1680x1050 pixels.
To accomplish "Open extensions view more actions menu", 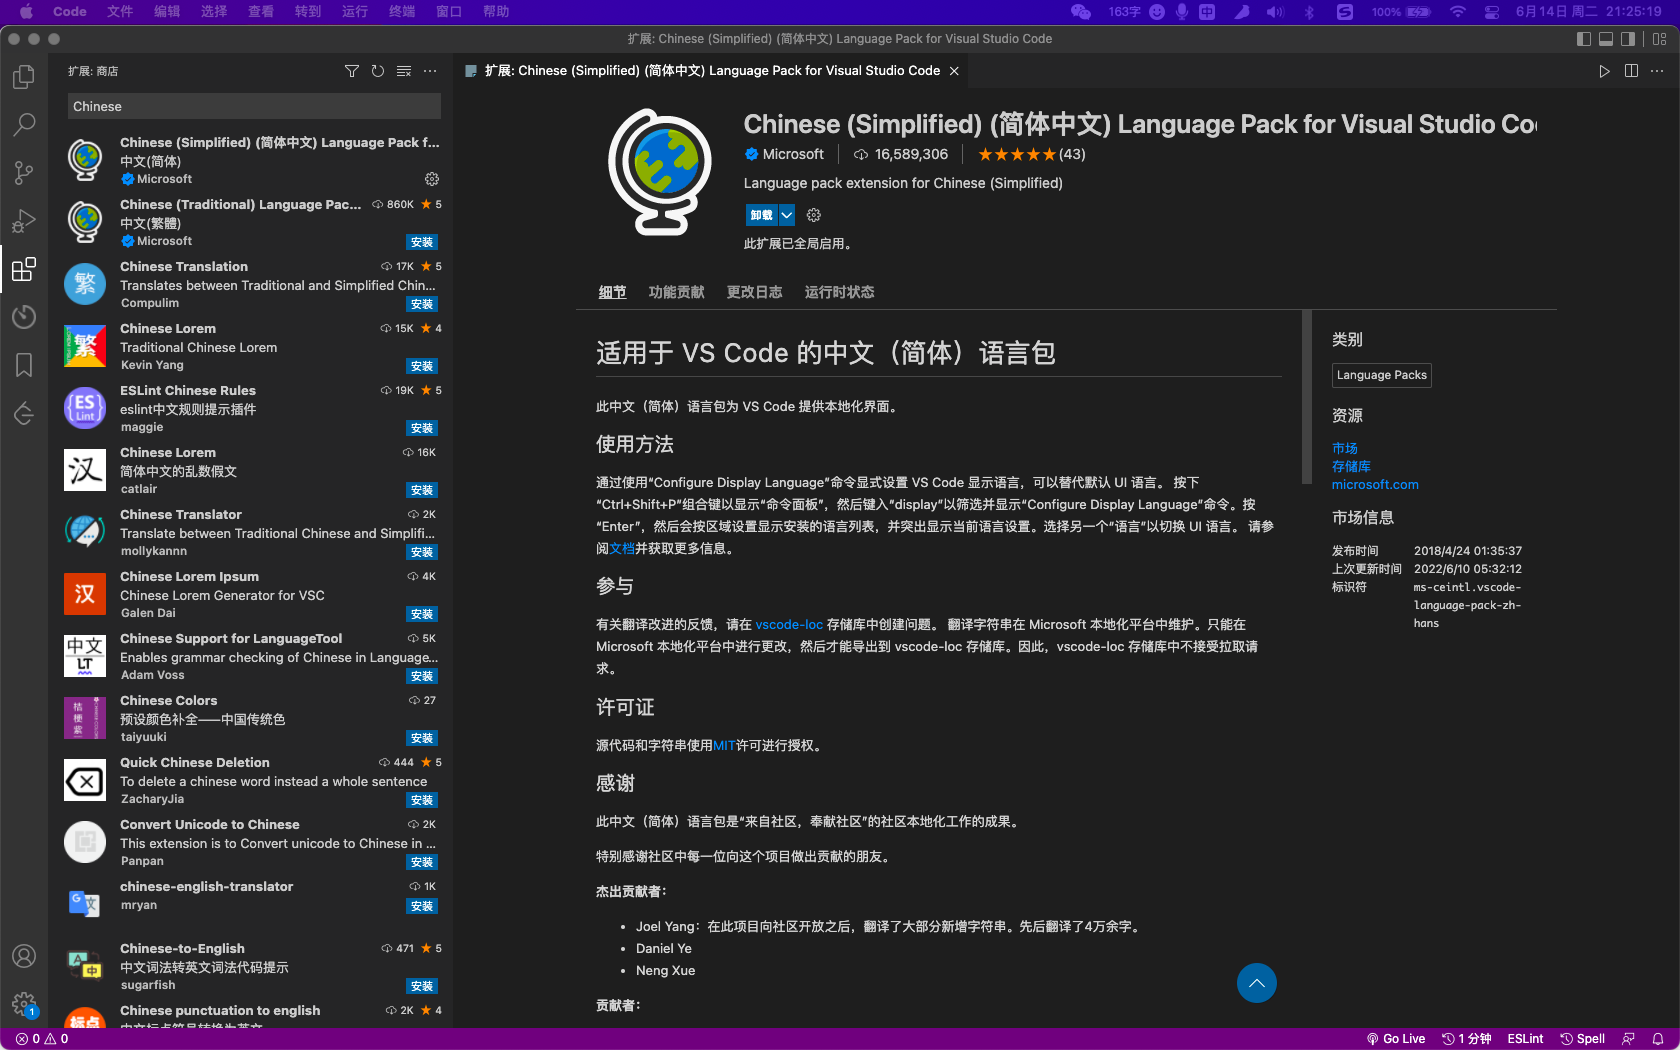I will [x=430, y=71].
